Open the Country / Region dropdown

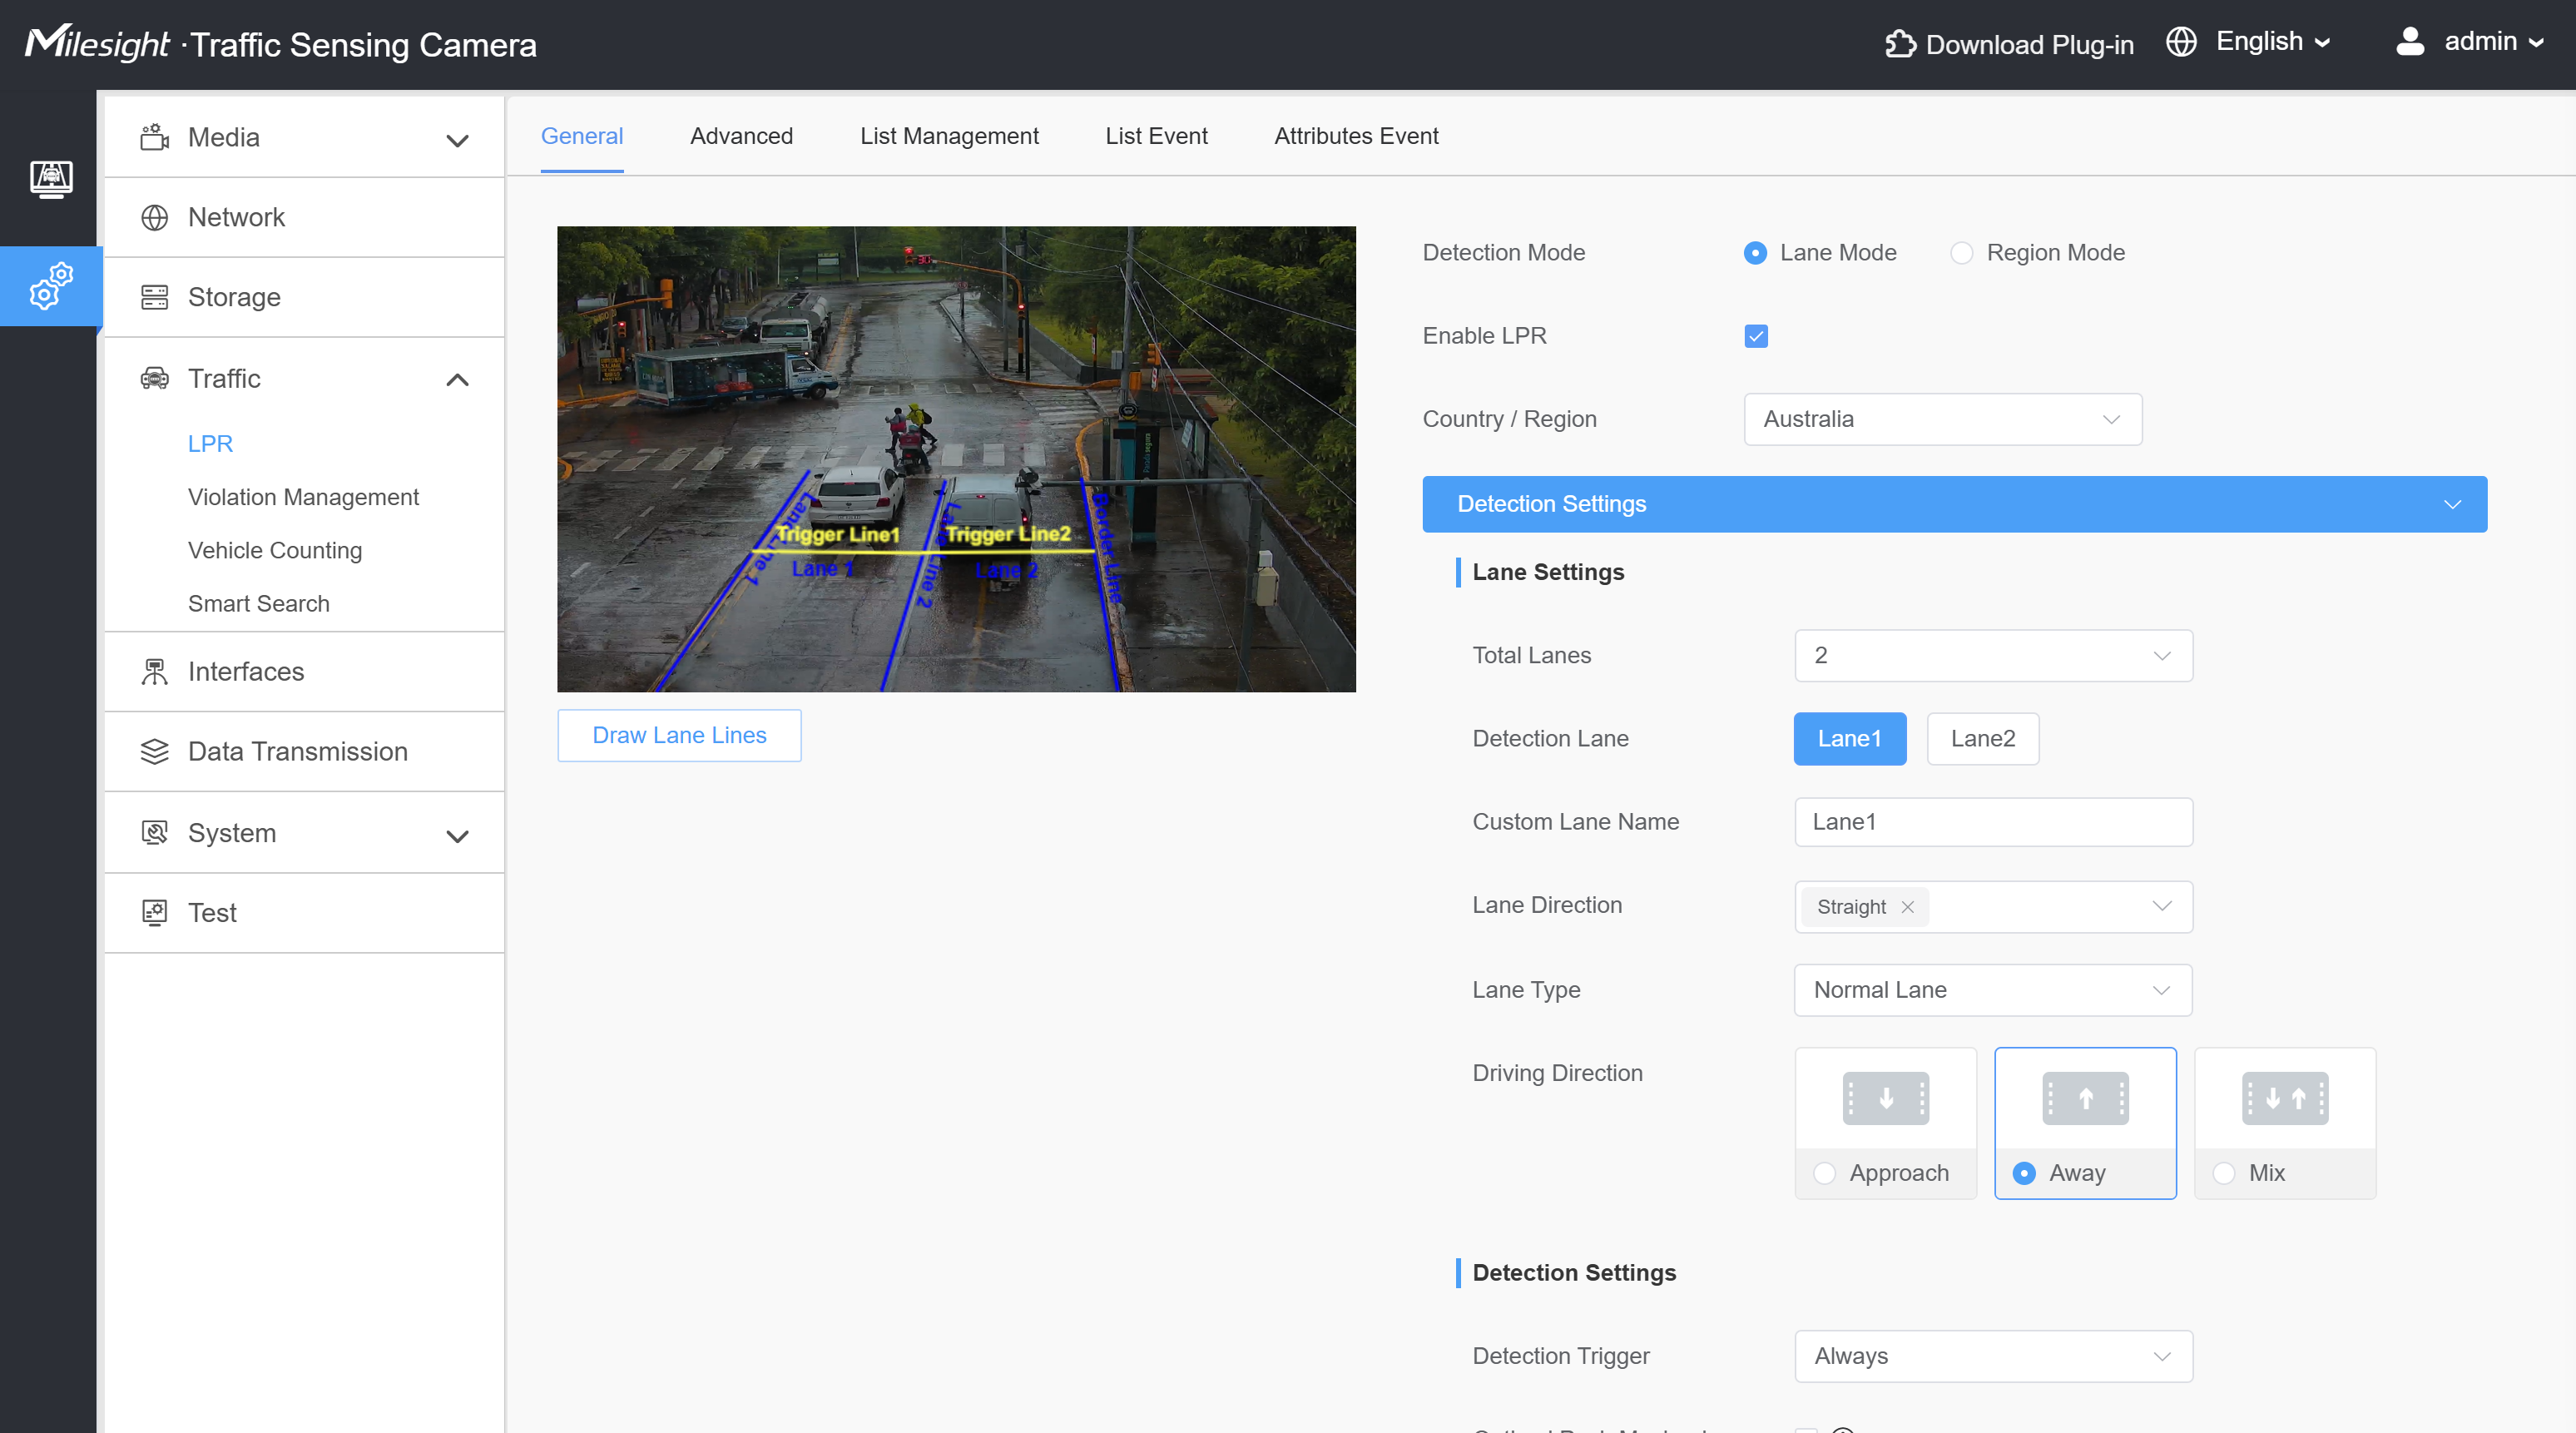[1942, 419]
